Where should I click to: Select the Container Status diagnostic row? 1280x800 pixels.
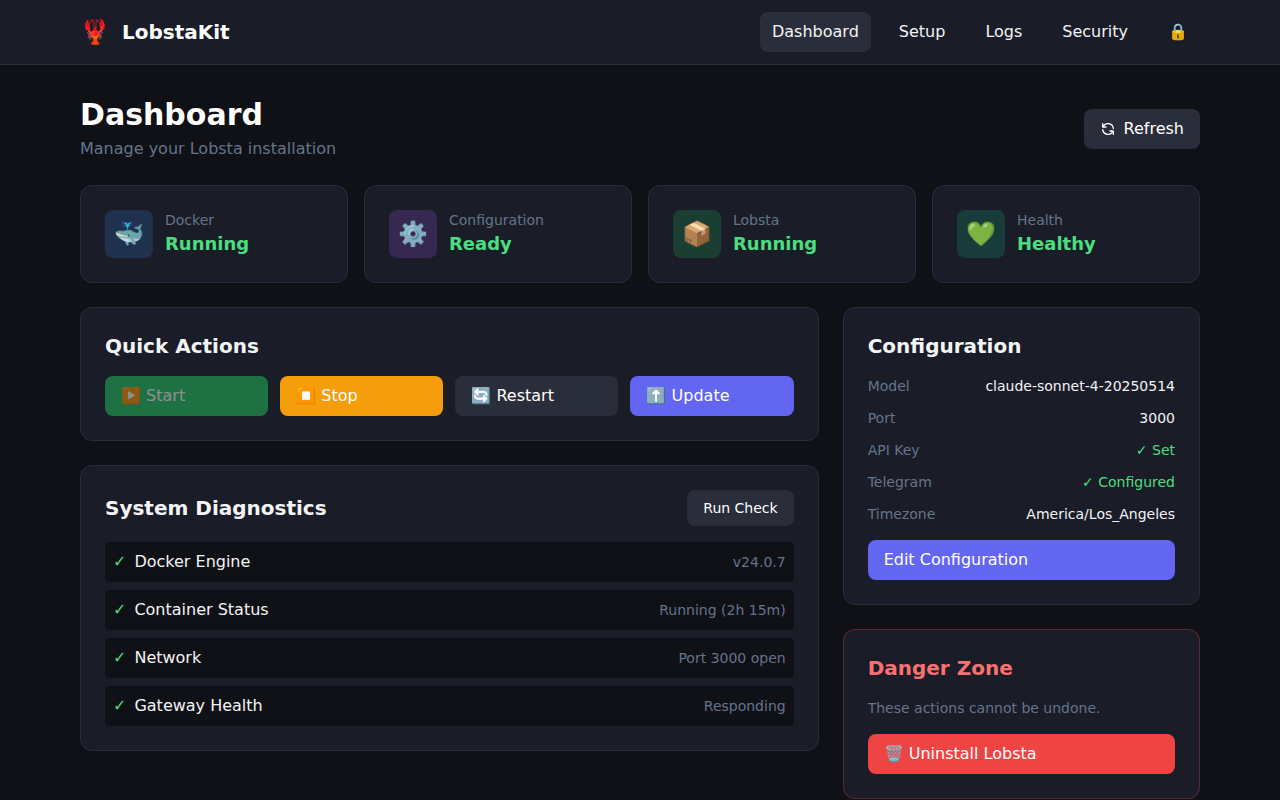(x=449, y=609)
